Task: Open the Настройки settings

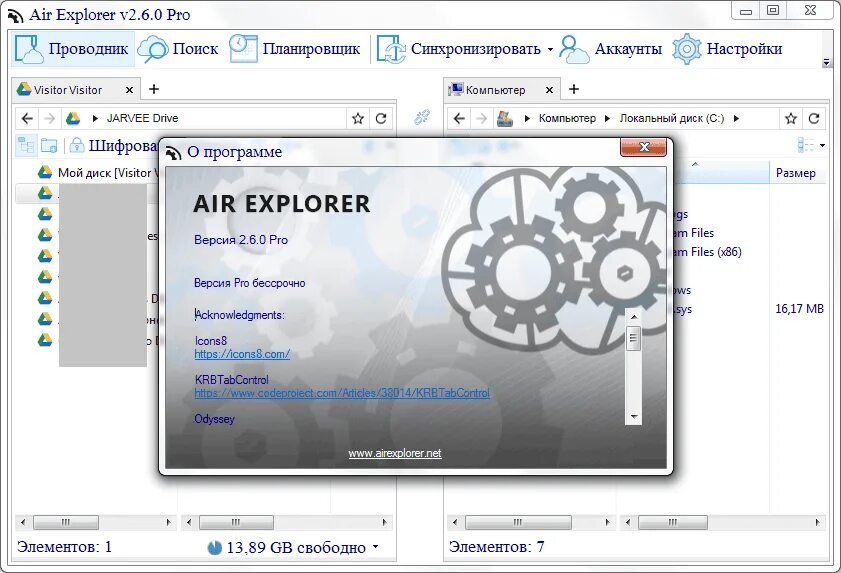Action: [727, 49]
